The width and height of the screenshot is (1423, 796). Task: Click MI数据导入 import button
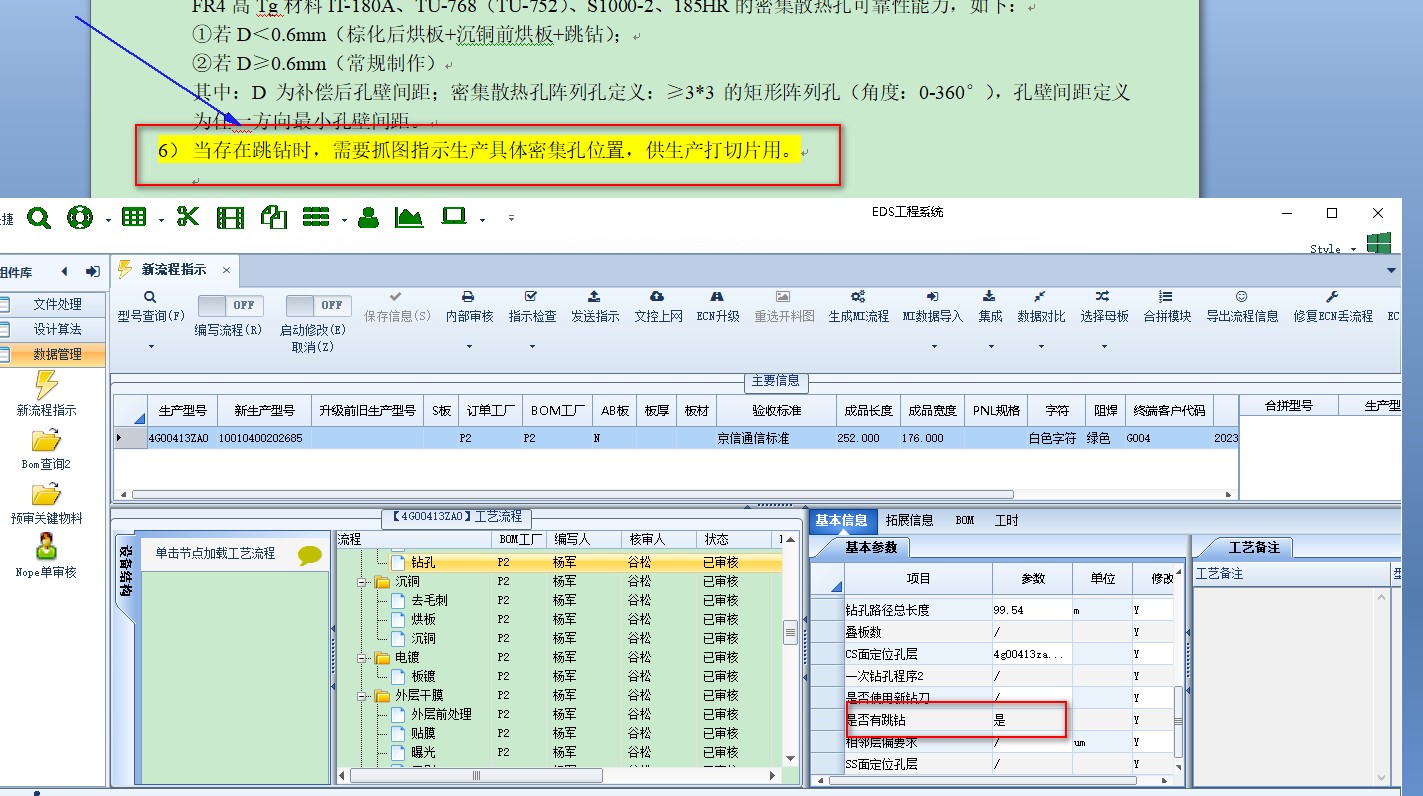[x=933, y=307]
